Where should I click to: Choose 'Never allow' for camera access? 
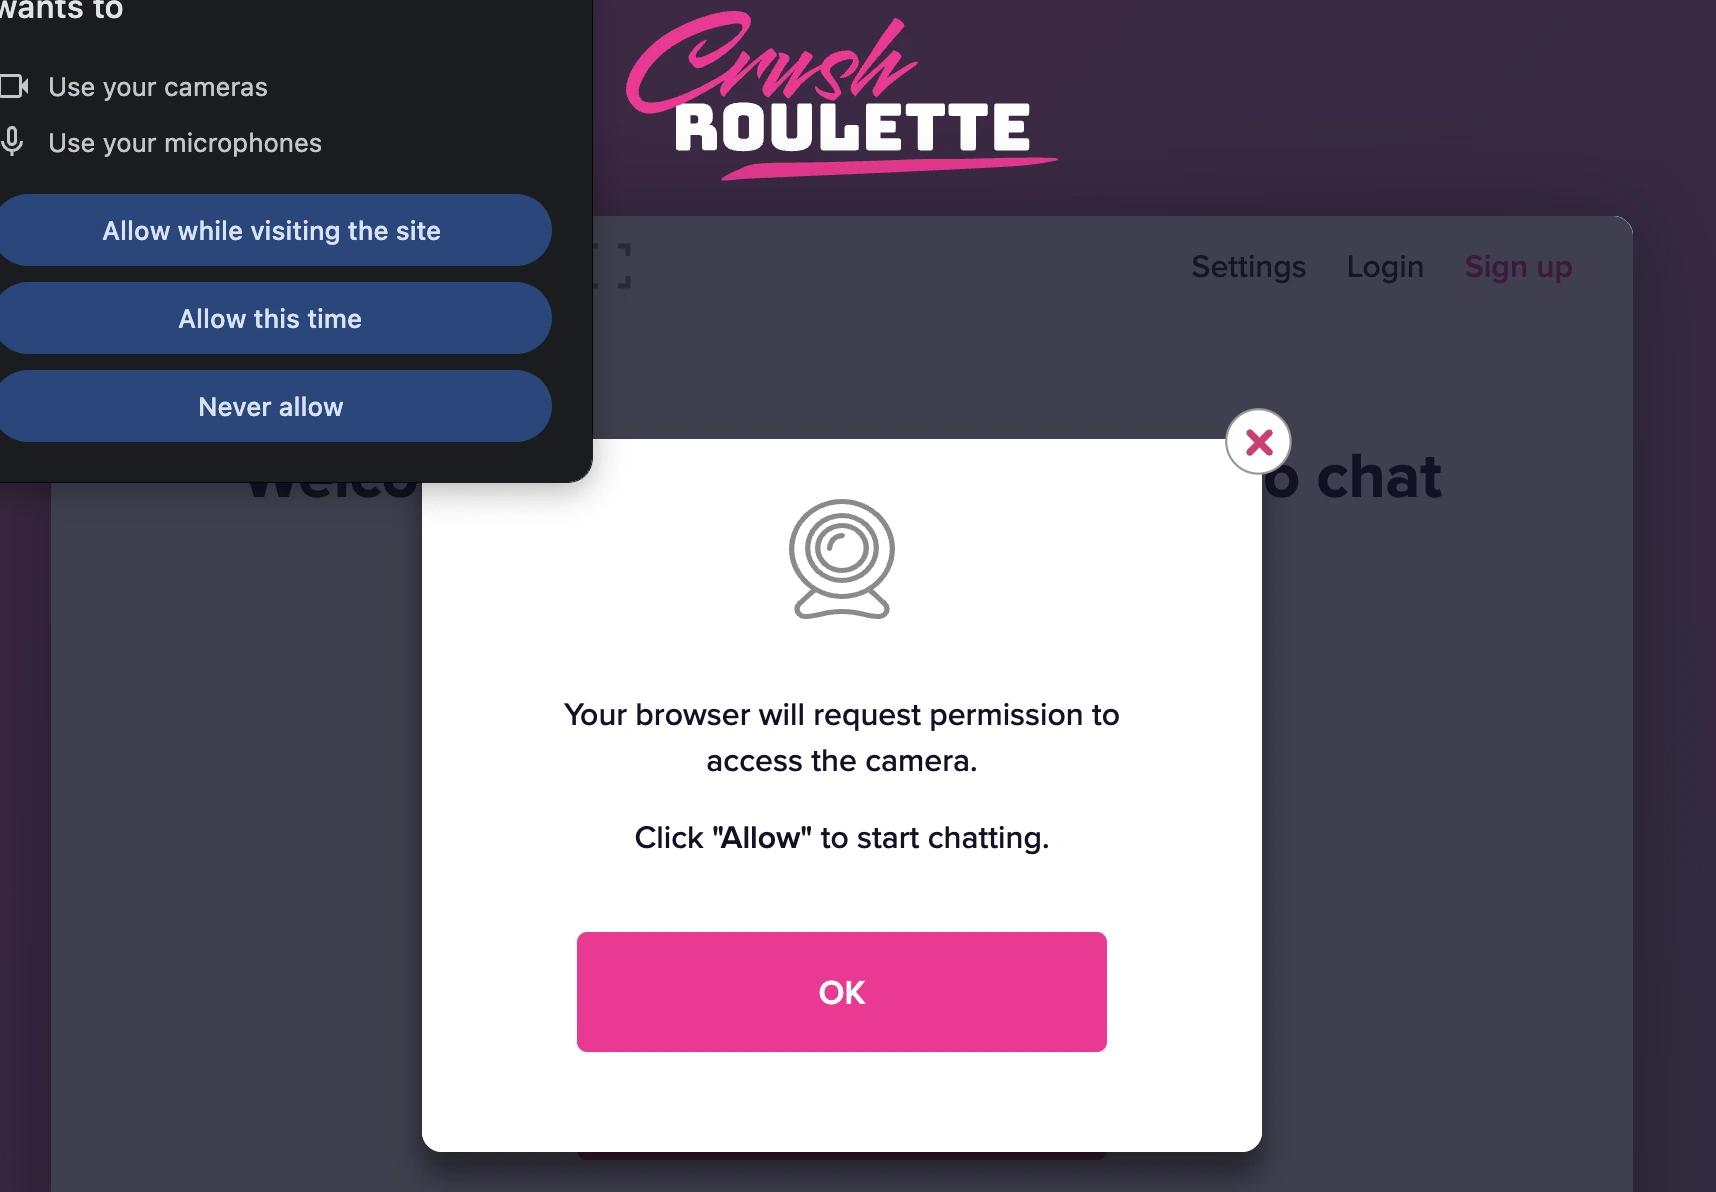click(270, 406)
